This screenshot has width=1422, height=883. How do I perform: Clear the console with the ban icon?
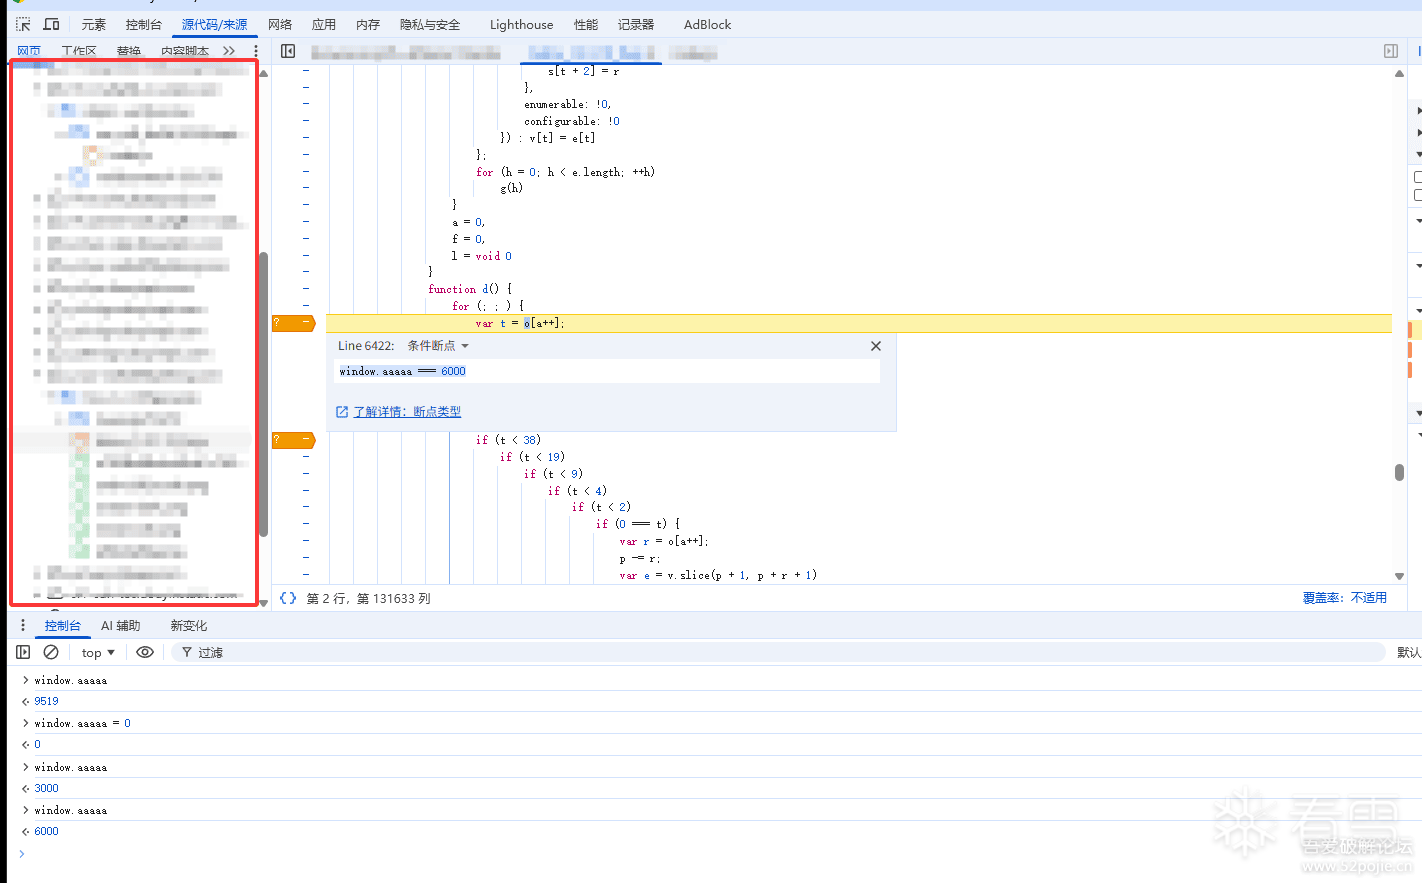tap(51, 652)
